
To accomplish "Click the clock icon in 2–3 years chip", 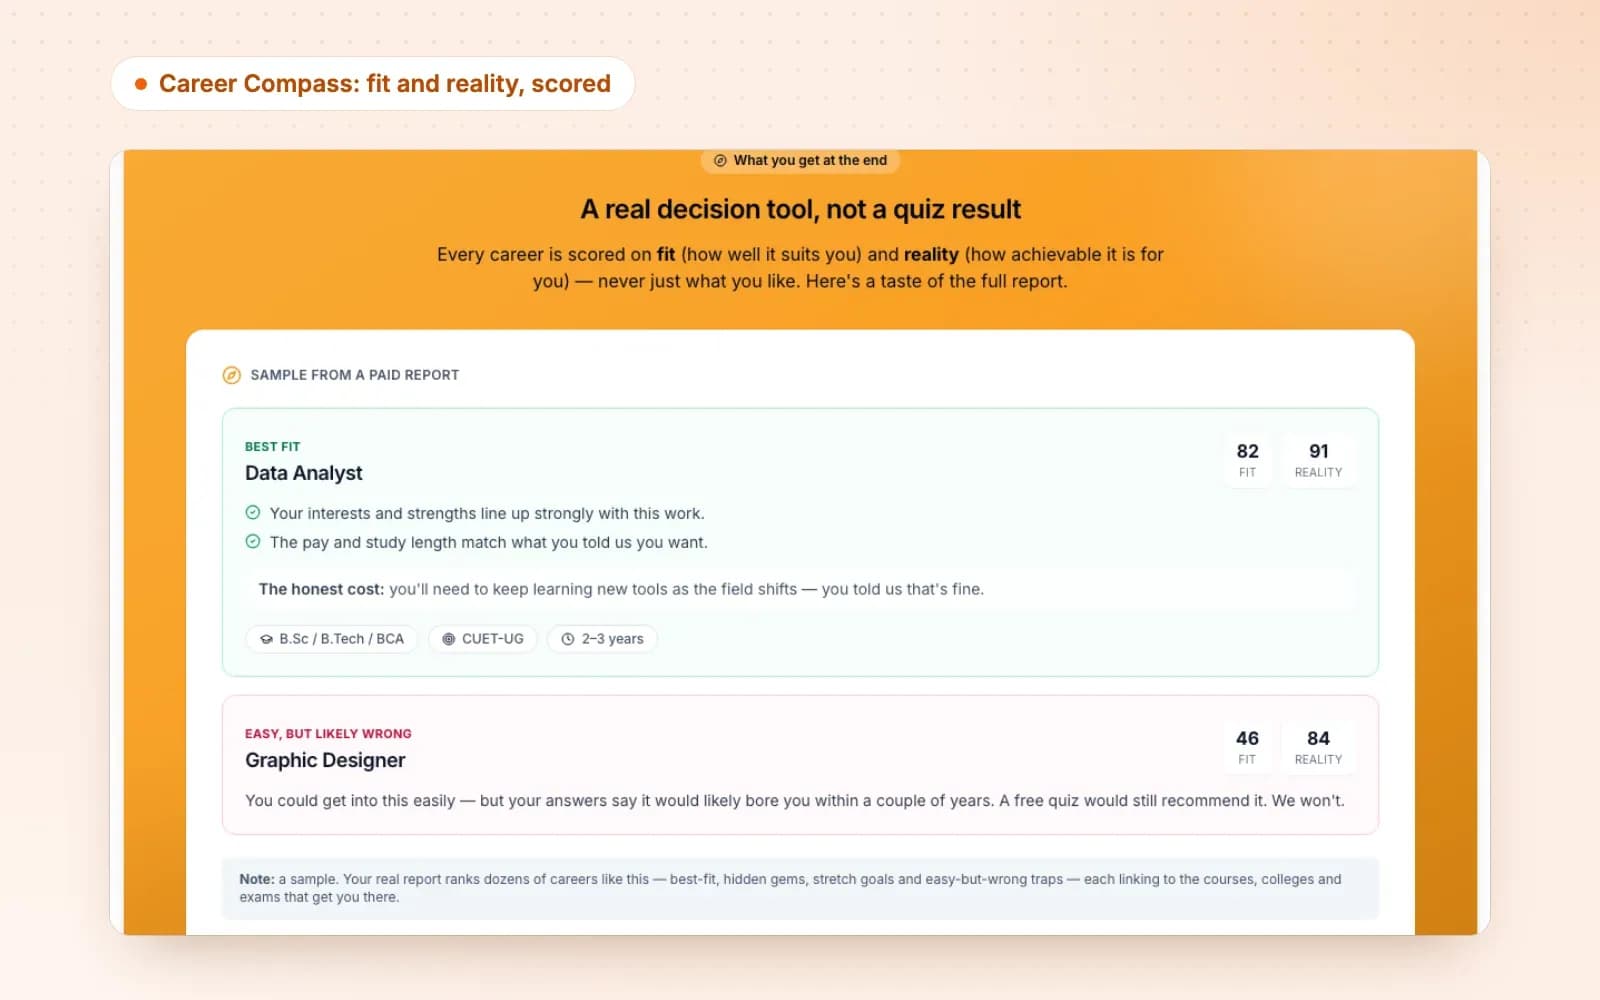I will click(568, 639).
